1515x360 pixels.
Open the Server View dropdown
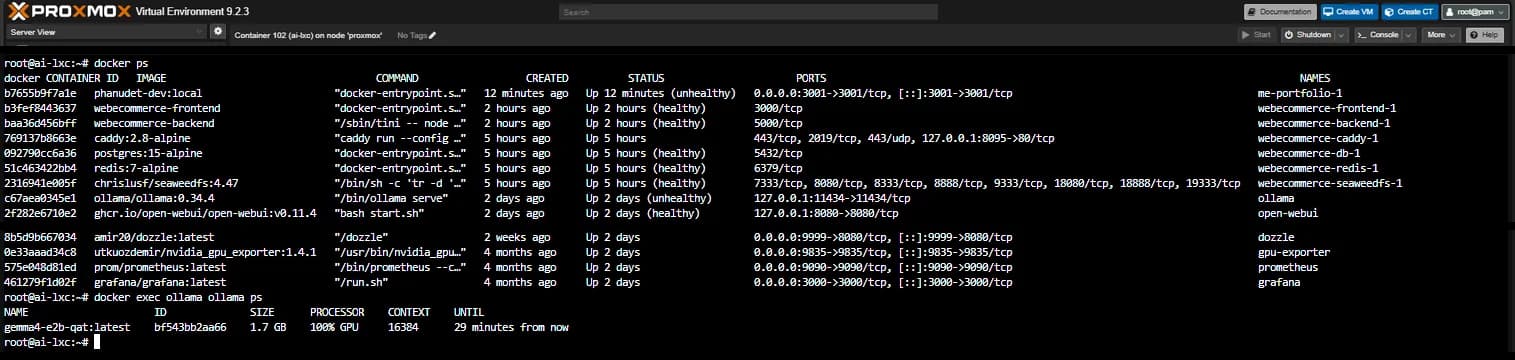pos(105,32)
